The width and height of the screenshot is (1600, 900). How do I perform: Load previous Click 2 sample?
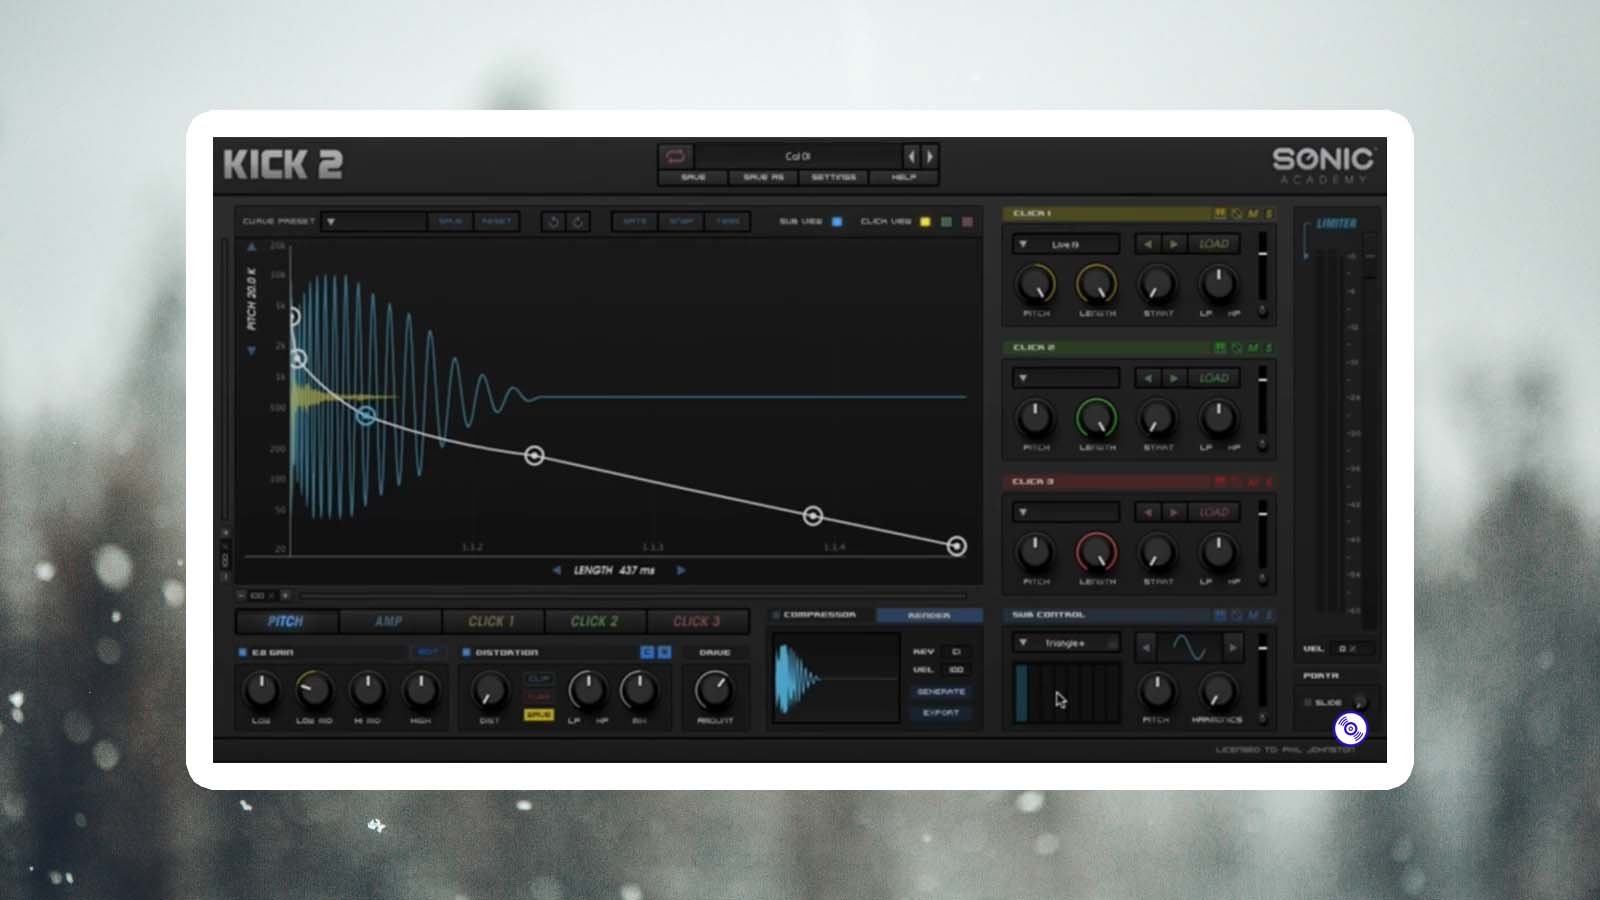pos(1147,378)
